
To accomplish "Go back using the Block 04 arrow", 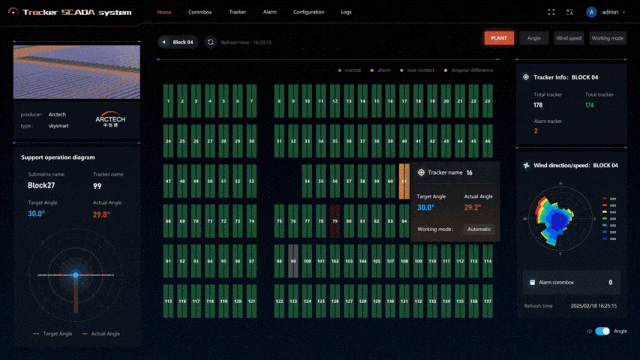I will pyautogui.click(x=164, y=42).
